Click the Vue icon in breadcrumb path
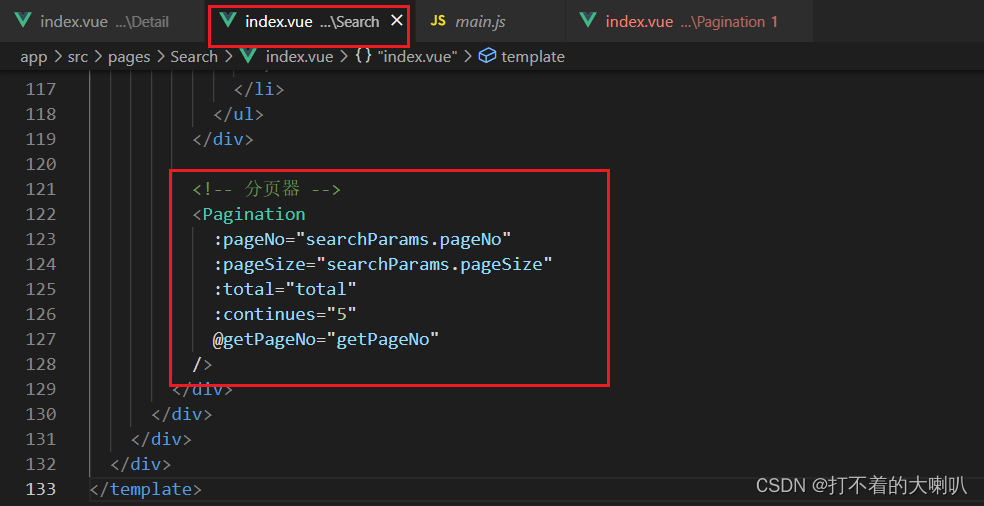Screen dimensions: 984x506 click(248, 57)
